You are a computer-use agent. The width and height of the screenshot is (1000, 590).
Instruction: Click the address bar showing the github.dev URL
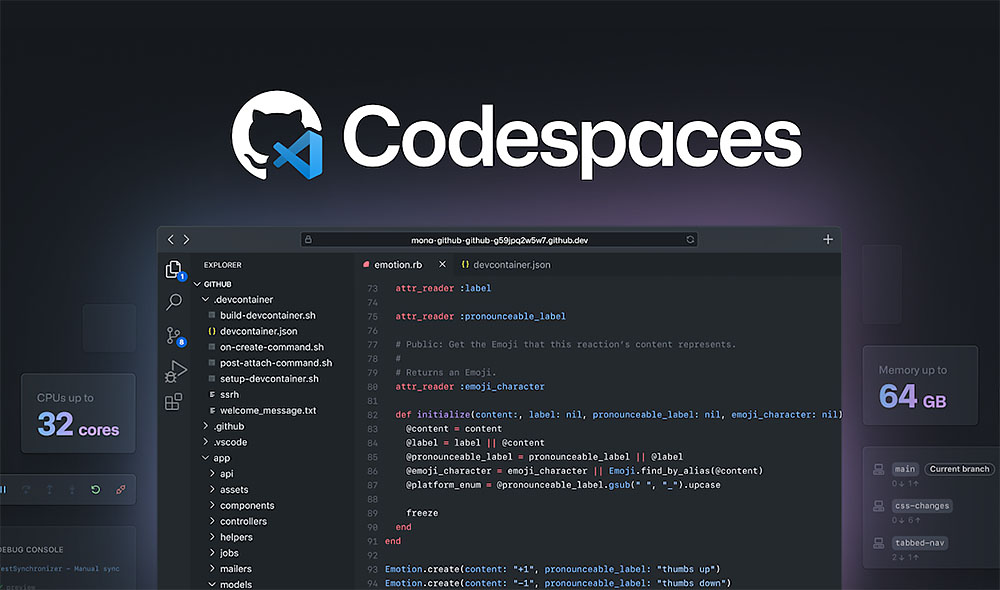(x=499, y=240)
